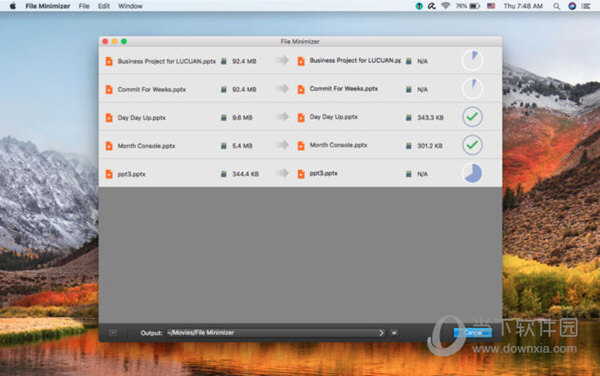Click green checkmark for Month Console.pptx
Viewport: 600px width, 376px height.
[x=472, y=145]
